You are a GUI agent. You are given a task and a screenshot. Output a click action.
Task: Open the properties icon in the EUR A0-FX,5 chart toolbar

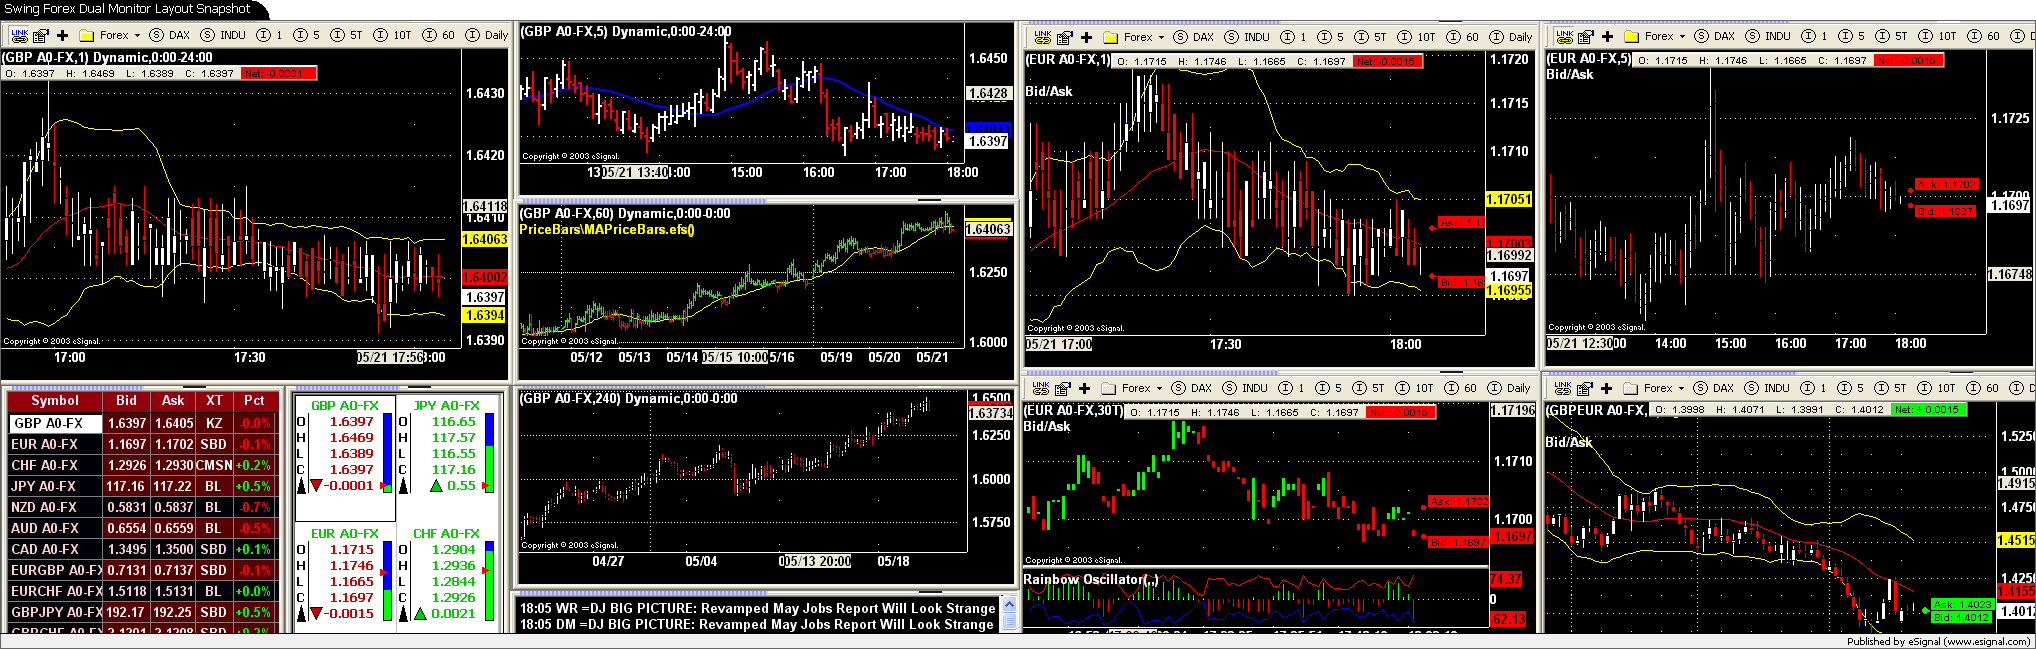(x=1586, y=36)
